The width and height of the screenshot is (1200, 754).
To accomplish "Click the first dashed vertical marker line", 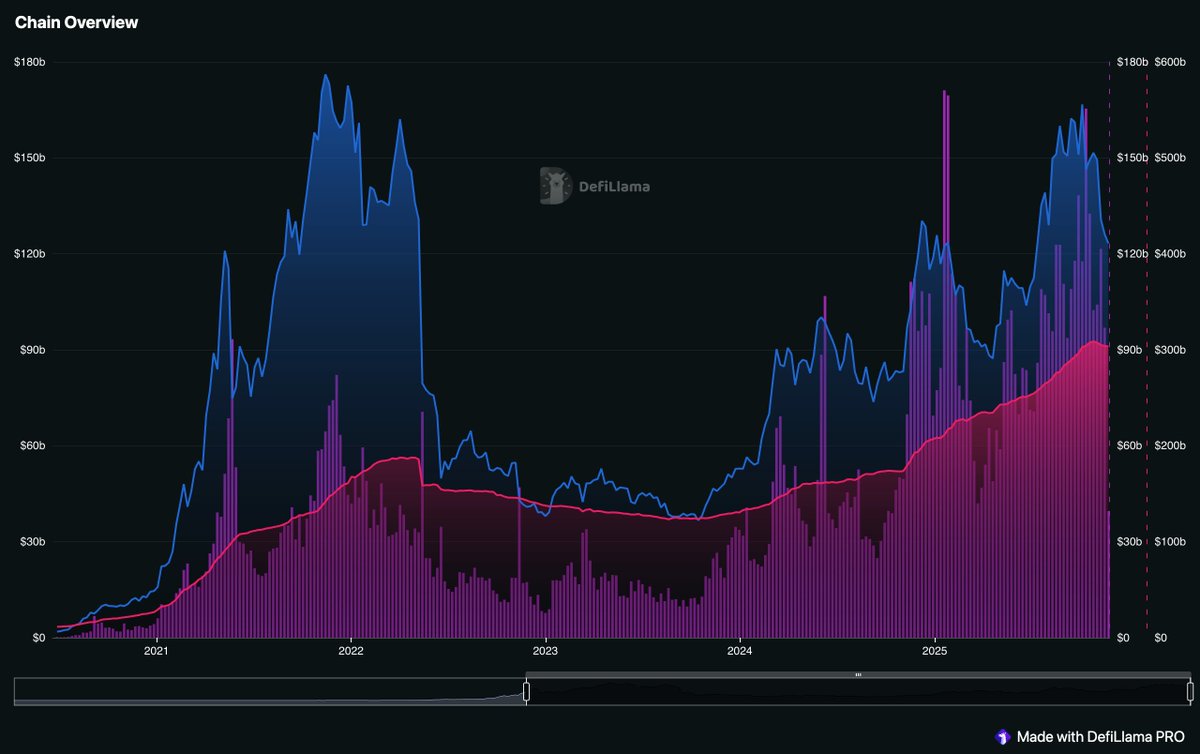I will pyautogui.click(x=1110, y=350).
